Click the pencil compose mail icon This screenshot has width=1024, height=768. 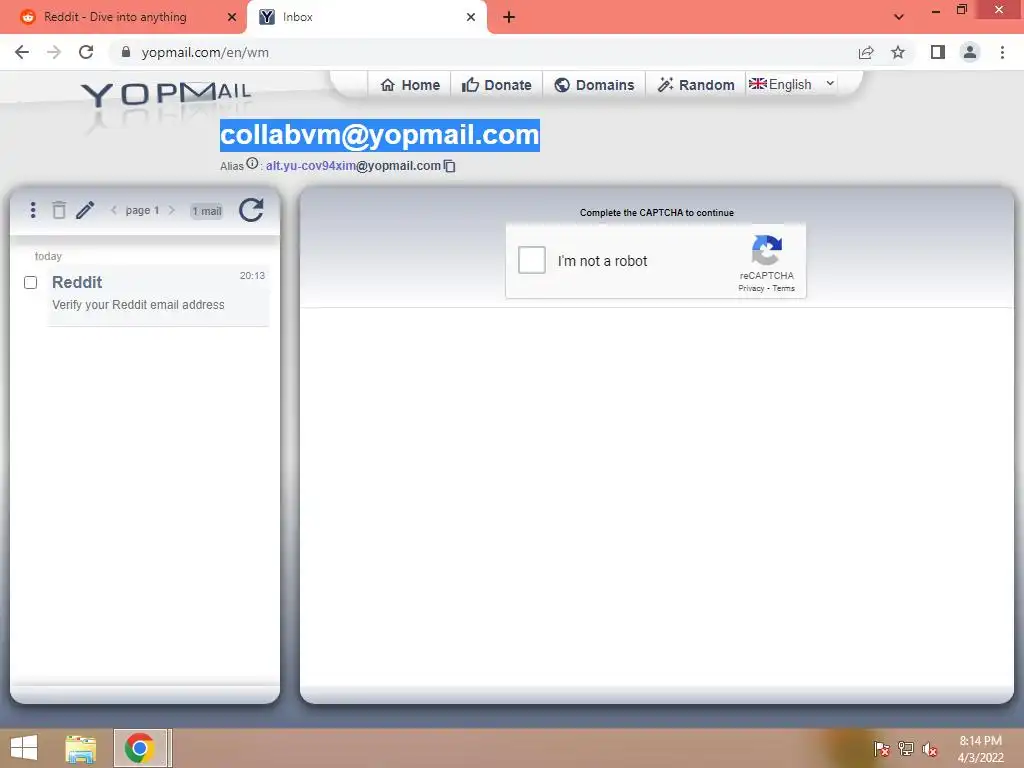coord(86,210)
